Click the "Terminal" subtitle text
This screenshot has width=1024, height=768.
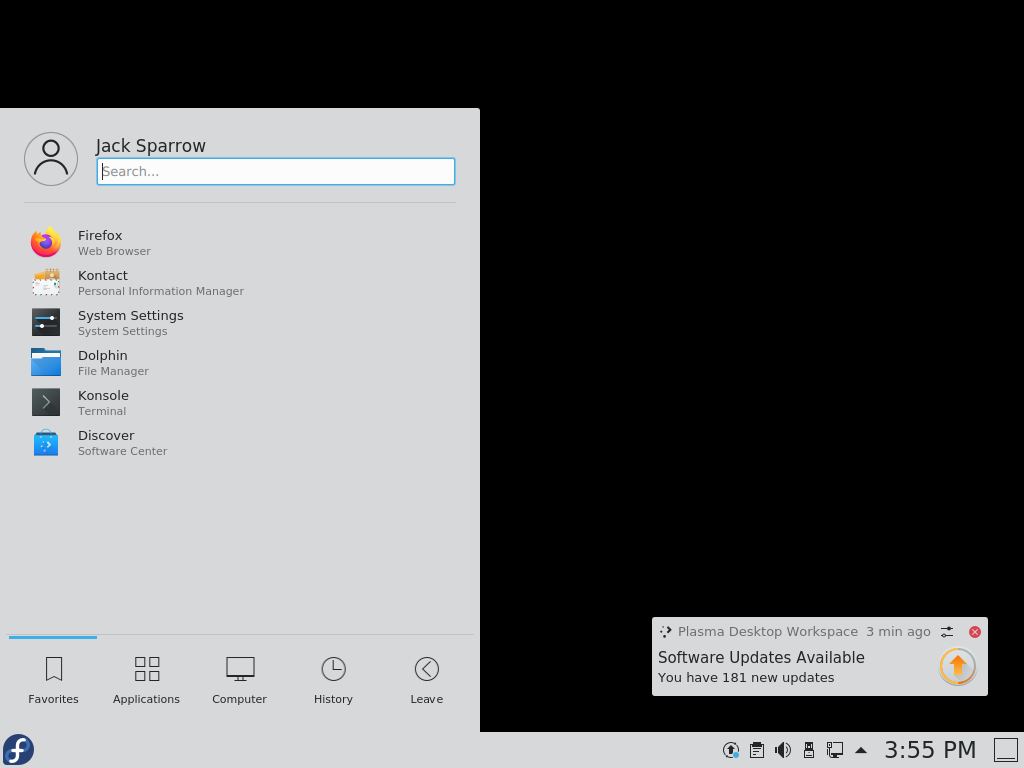(x=102, y=411)
